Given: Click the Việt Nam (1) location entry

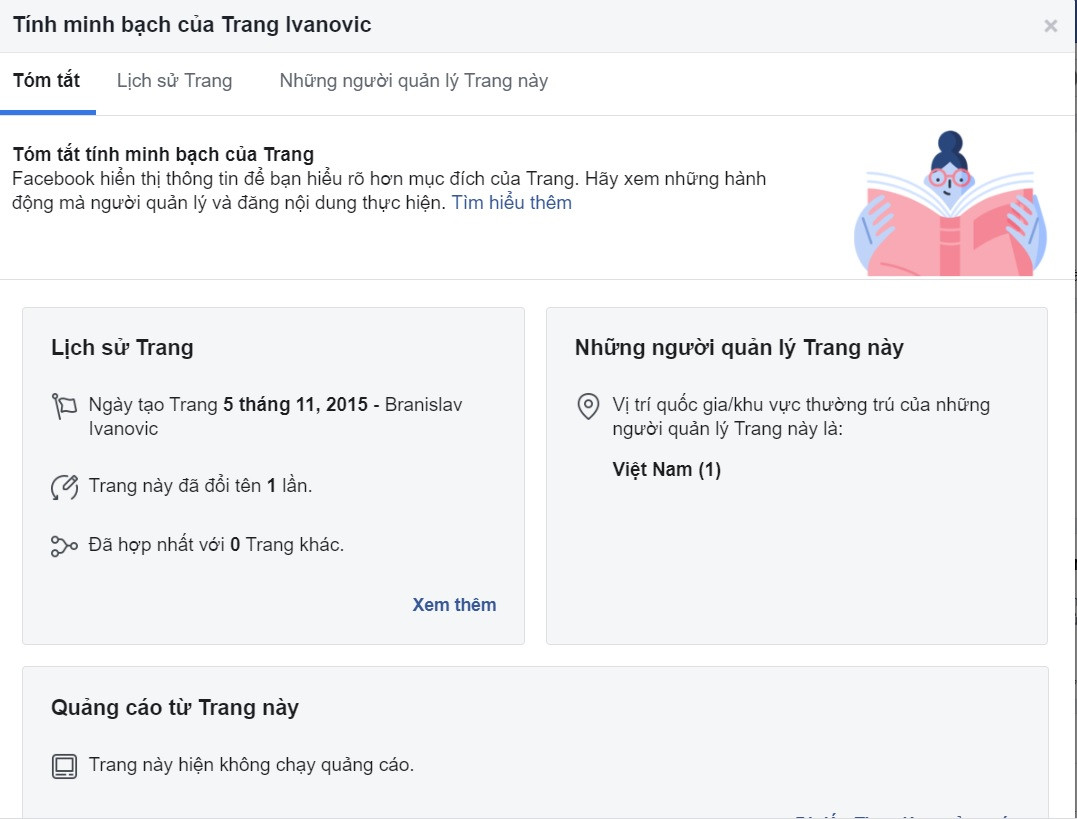Looking at the screenshot, I should (666, 470).
